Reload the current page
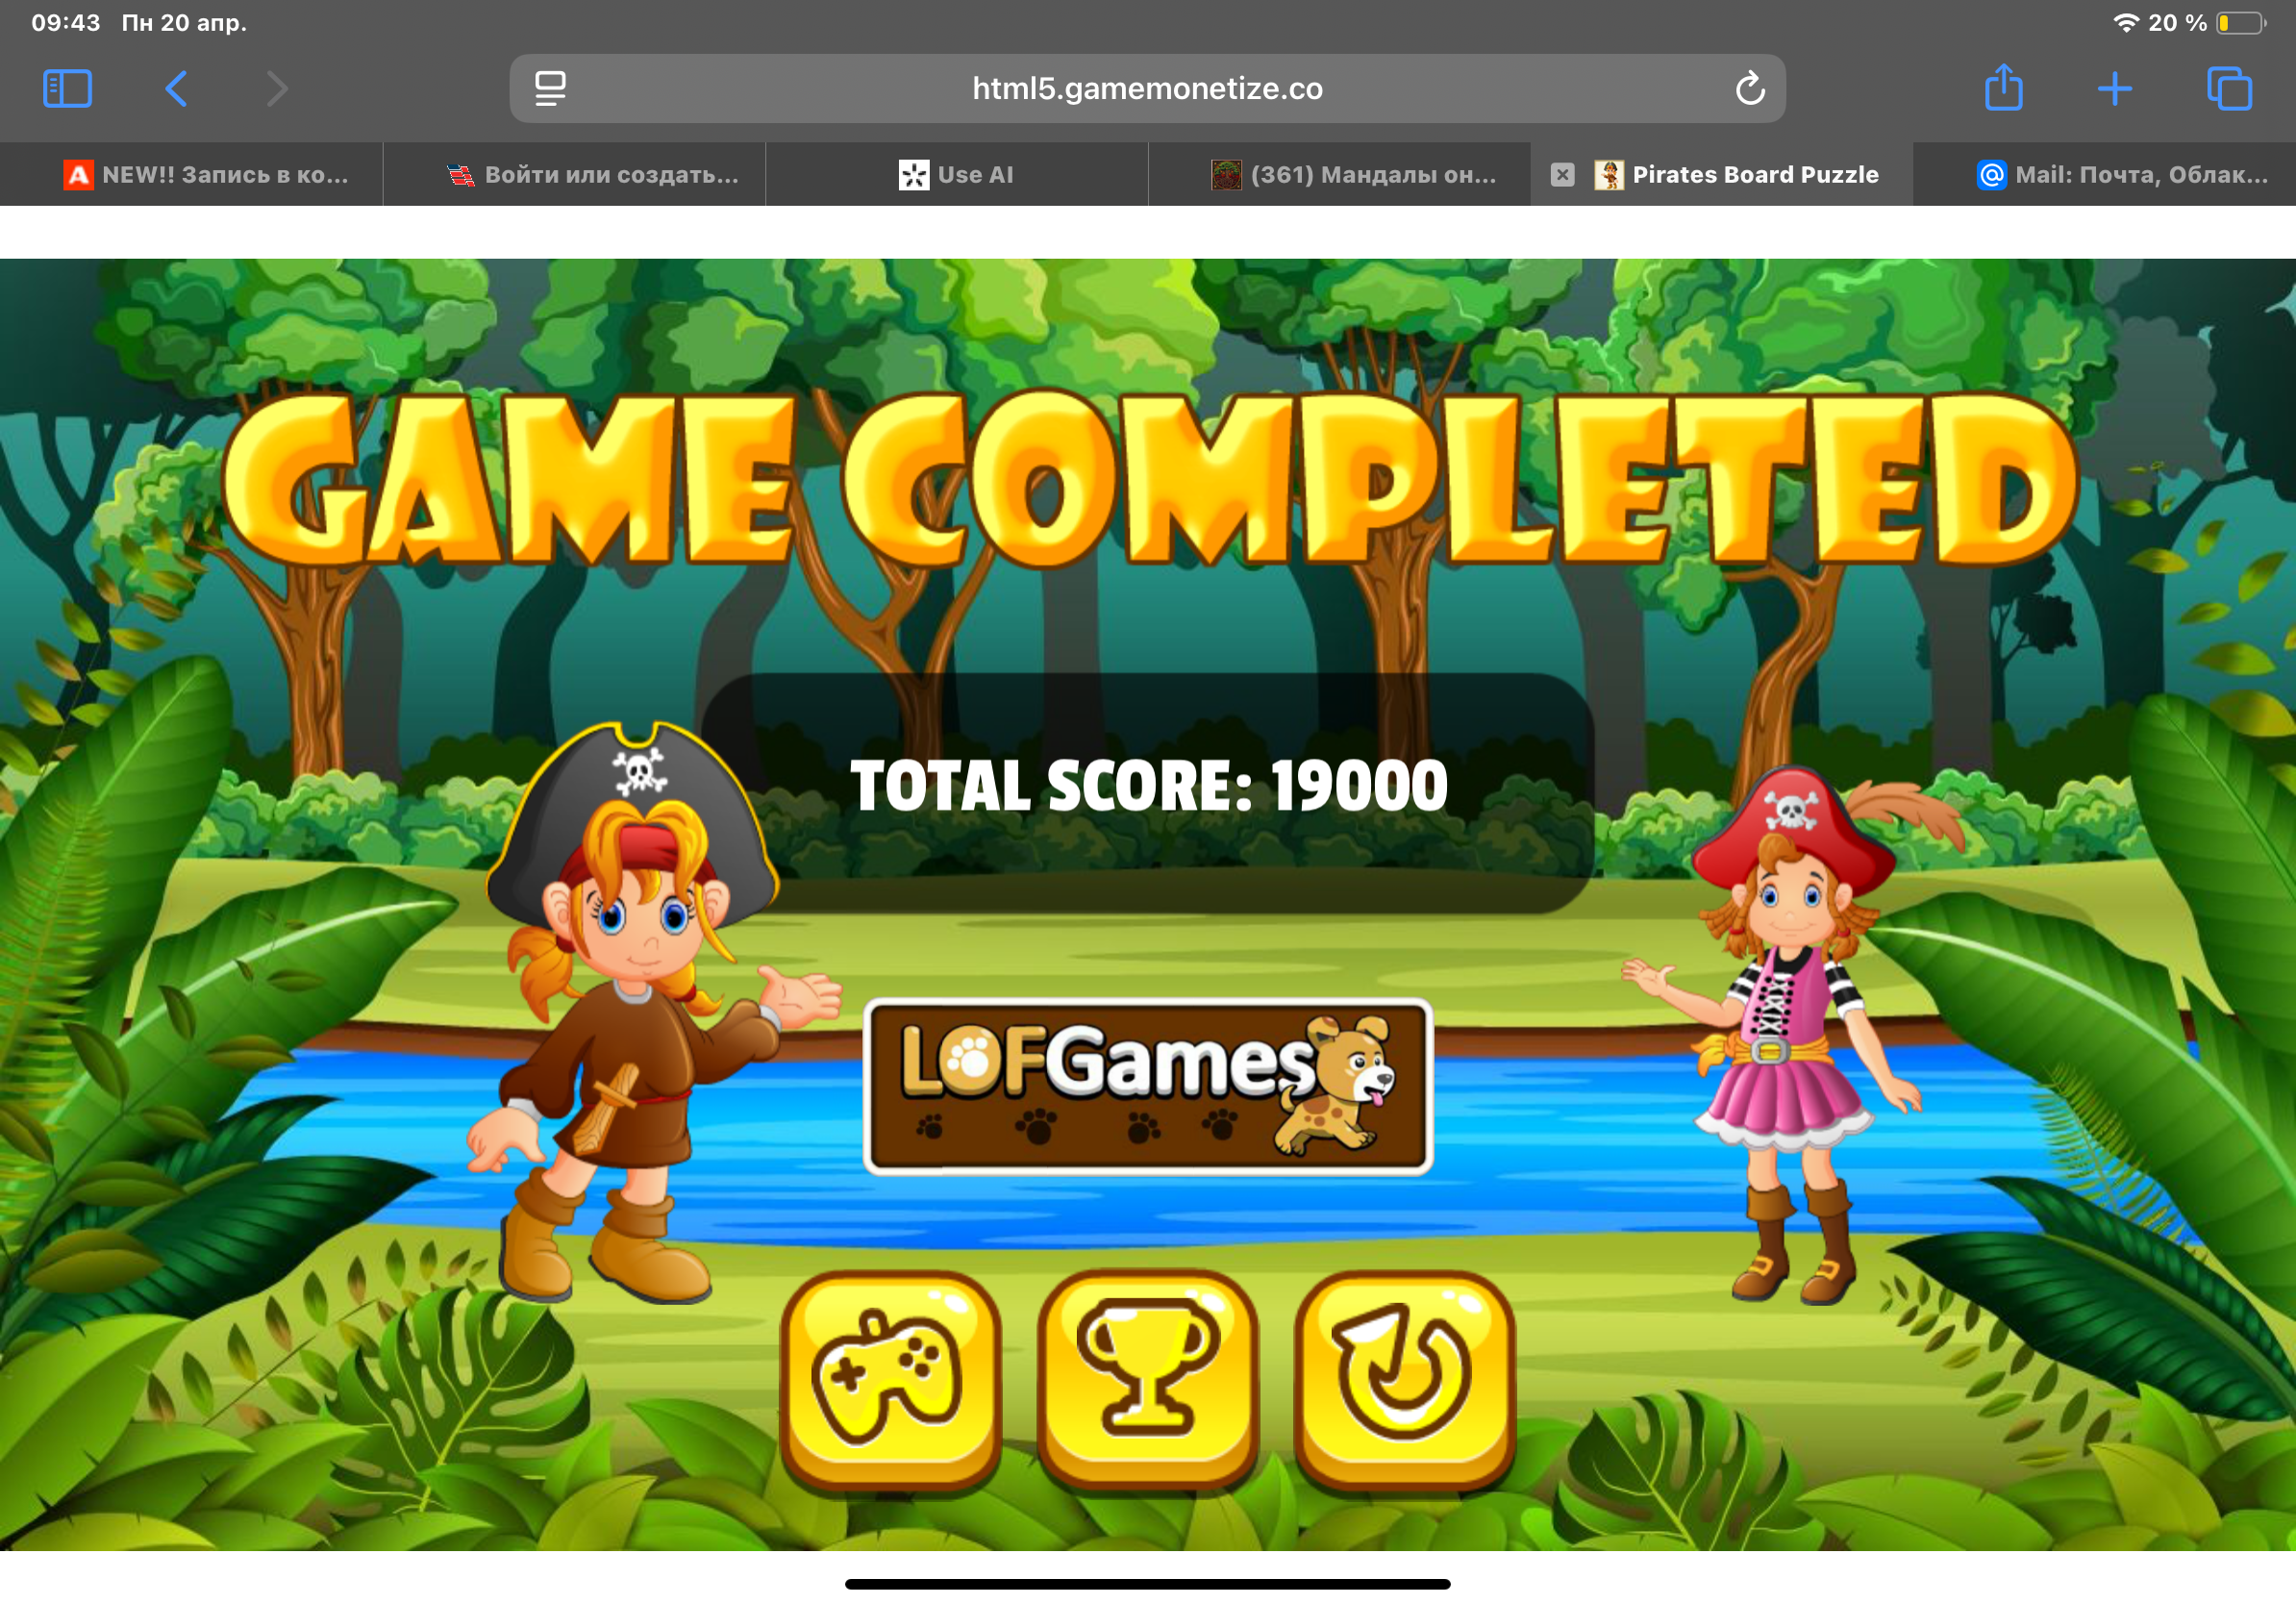Screen dimensions: 2296x1604 pyautogui.click(x=1749, y=89)
